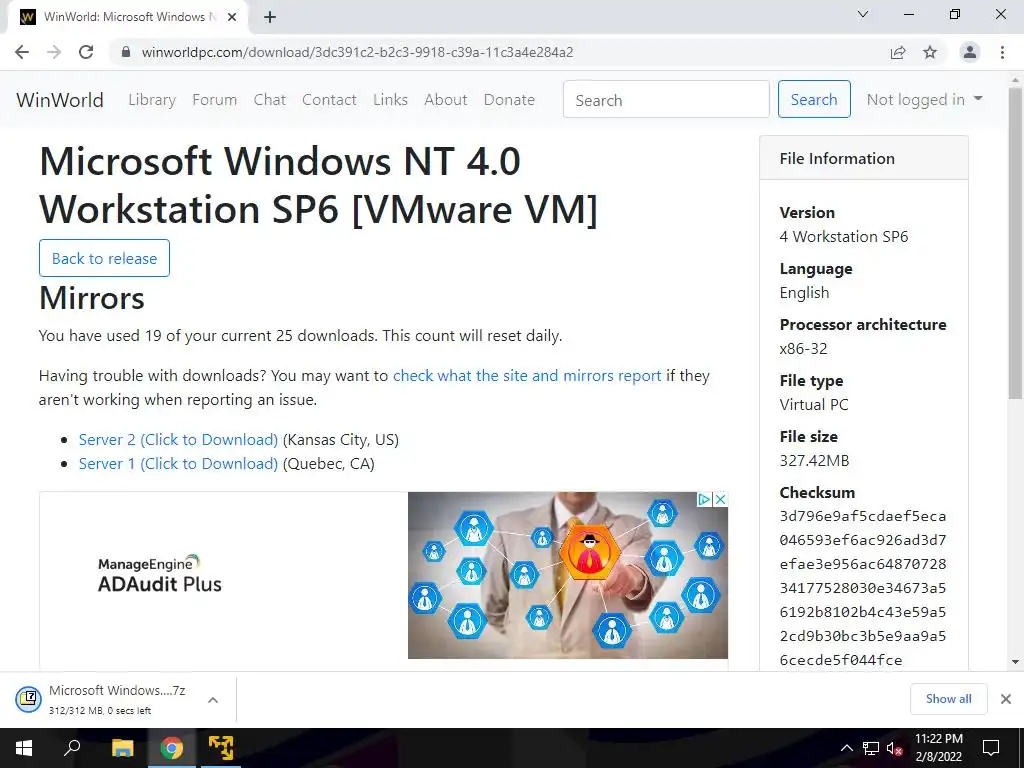Open the Windows Start menu
Viewport: 1024px width, 768px height.
(x=24, y=748)
